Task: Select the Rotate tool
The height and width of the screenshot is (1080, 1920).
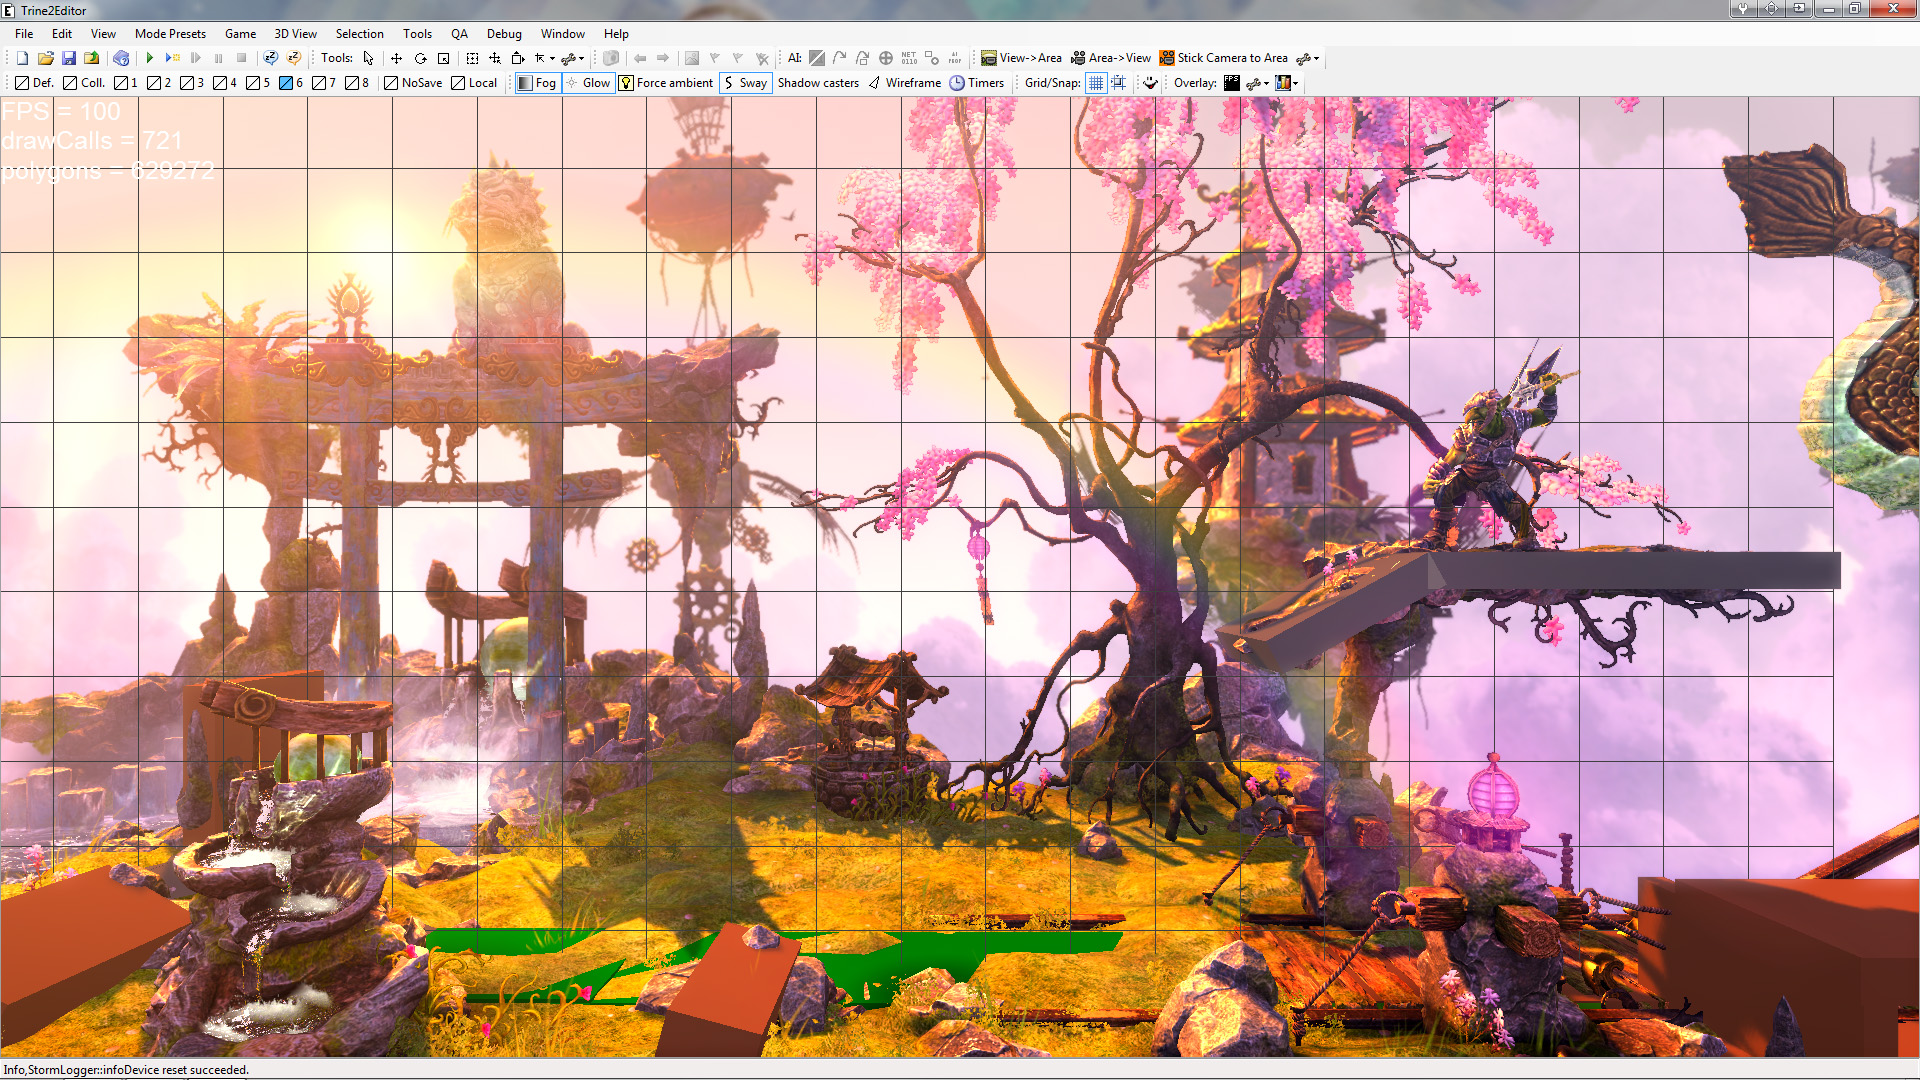Action: coord(420,58)
